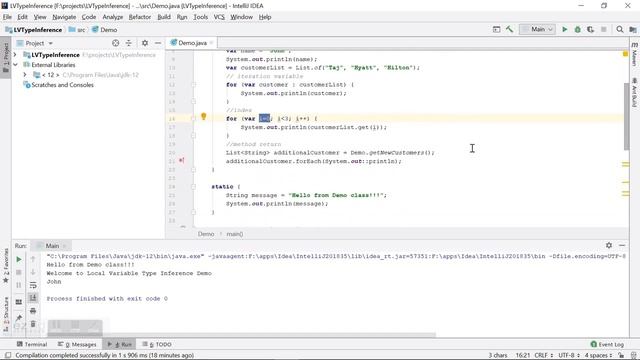Viewport: 640px width, 360px height.
Task: Collapse the External Libraries node
Action: (x=15, y=65)
